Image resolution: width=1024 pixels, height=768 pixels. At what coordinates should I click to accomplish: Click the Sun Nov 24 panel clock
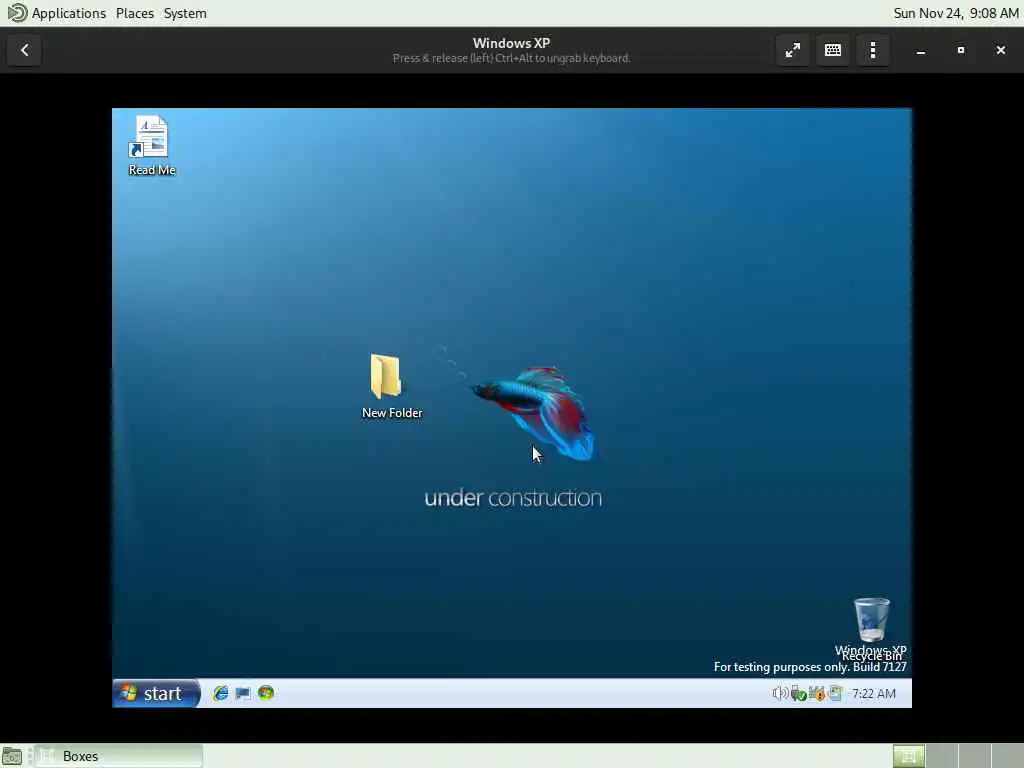click(x=955, y=13)
